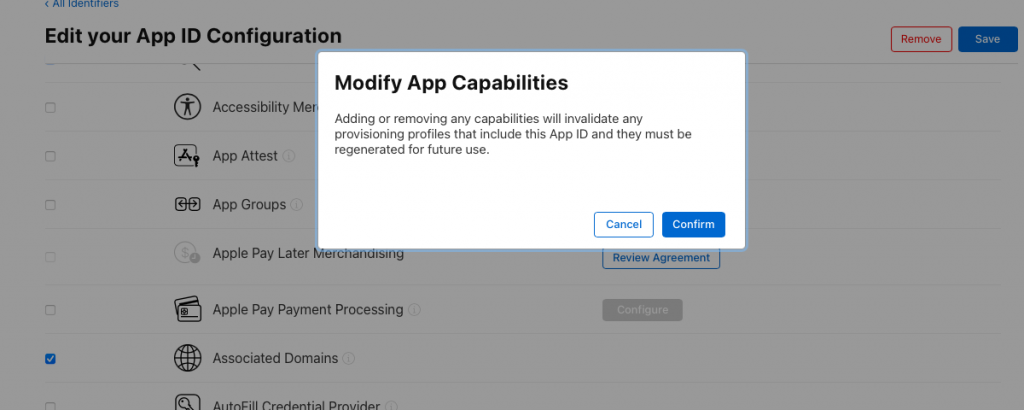The height and width of the screenshot is (410, 1024).
Task: Show info for Associated Domains
Action: point(349,358)
